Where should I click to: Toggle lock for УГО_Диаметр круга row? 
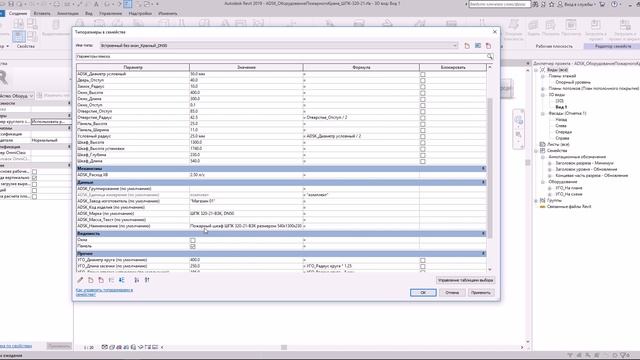422,260
